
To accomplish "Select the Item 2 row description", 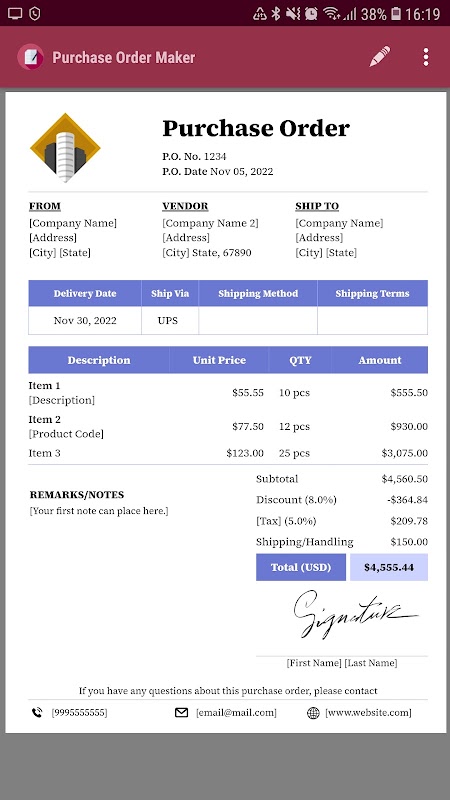I will [66, 427].
